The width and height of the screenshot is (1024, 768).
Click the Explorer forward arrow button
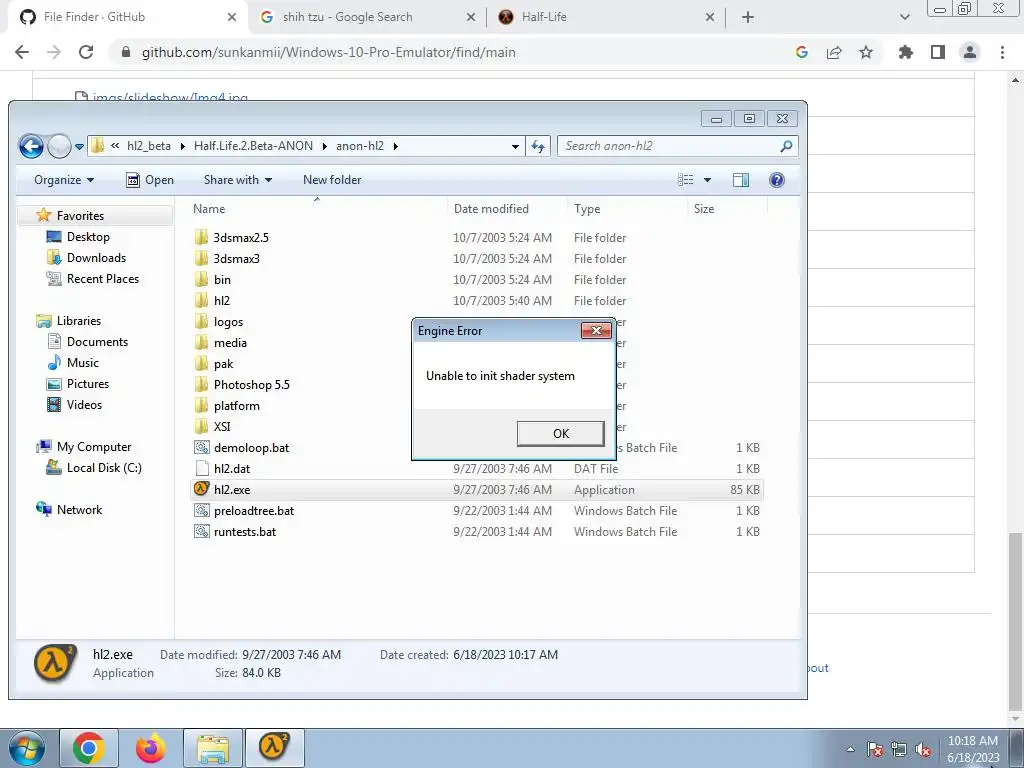[59, 146]
